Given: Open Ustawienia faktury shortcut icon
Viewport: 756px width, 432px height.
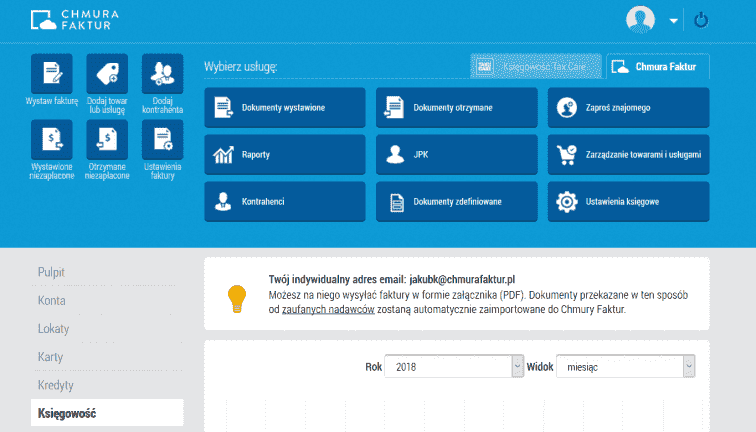Looking at the screenshot, I should click(x=162, y=139).
